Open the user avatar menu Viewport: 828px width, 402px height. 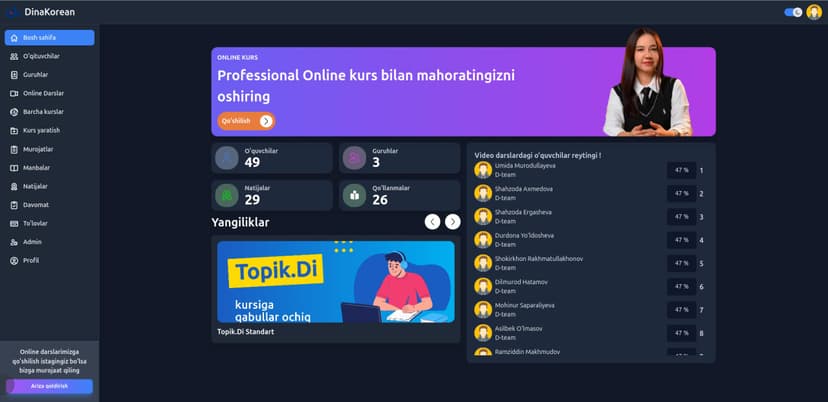814,12
